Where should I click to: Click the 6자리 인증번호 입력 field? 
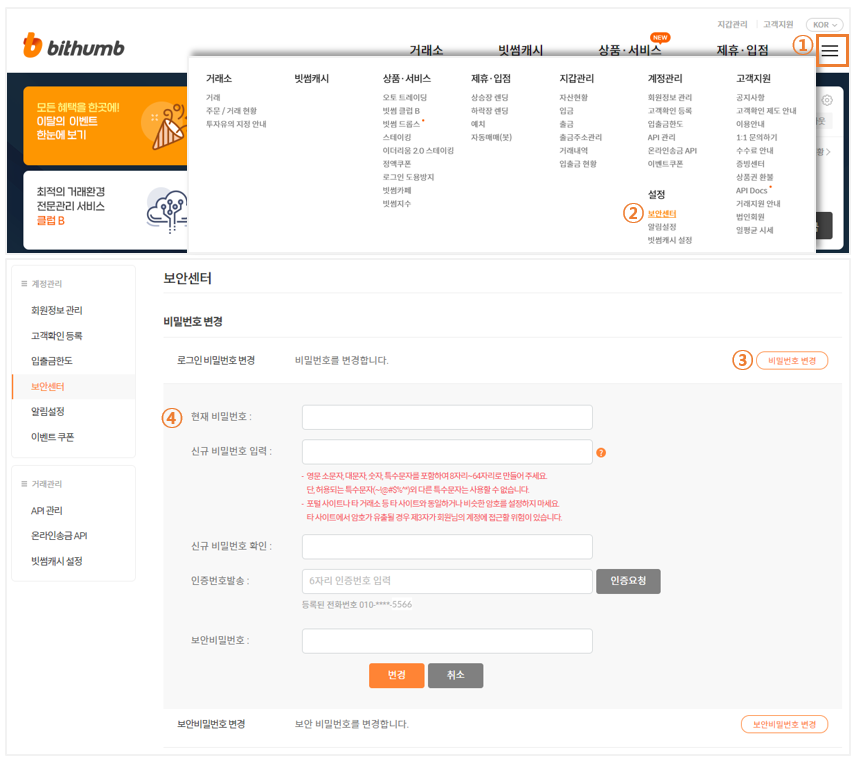click(x=447, y=581)
